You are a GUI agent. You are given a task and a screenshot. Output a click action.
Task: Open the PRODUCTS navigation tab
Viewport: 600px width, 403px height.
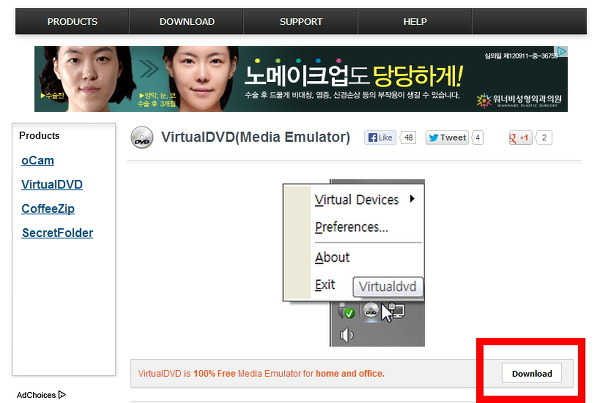tap(72, 21)
